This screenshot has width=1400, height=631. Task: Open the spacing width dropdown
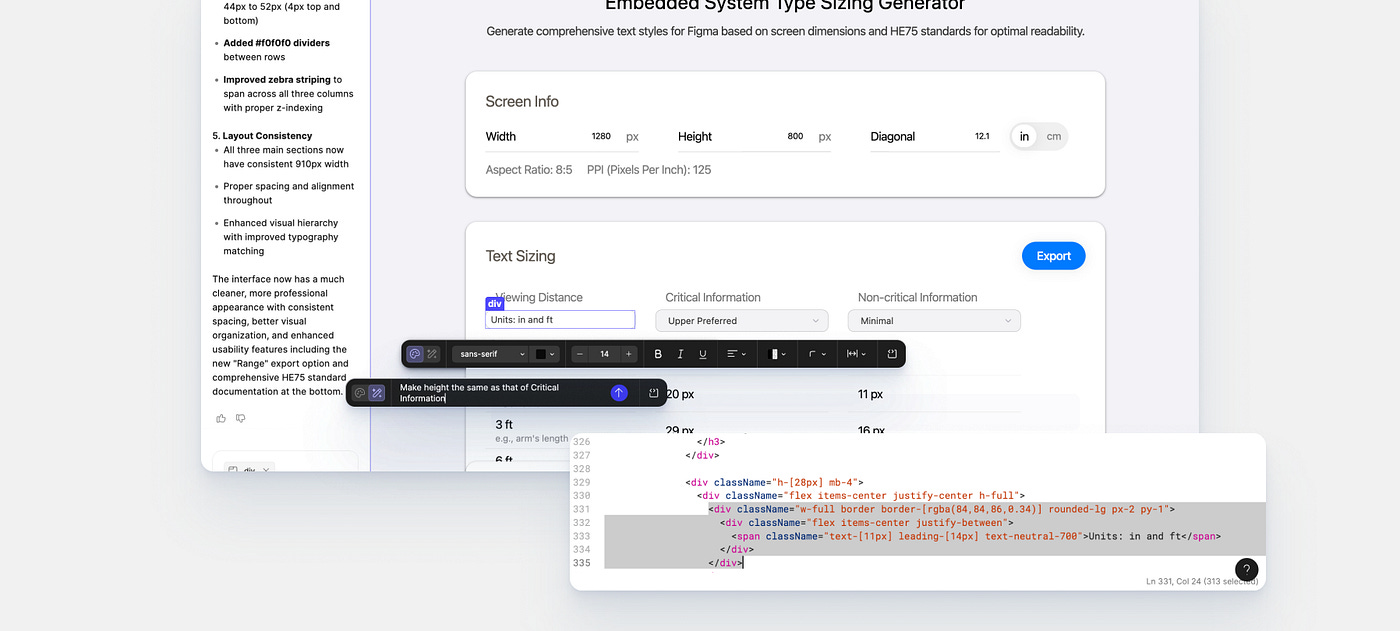point(857,354)
